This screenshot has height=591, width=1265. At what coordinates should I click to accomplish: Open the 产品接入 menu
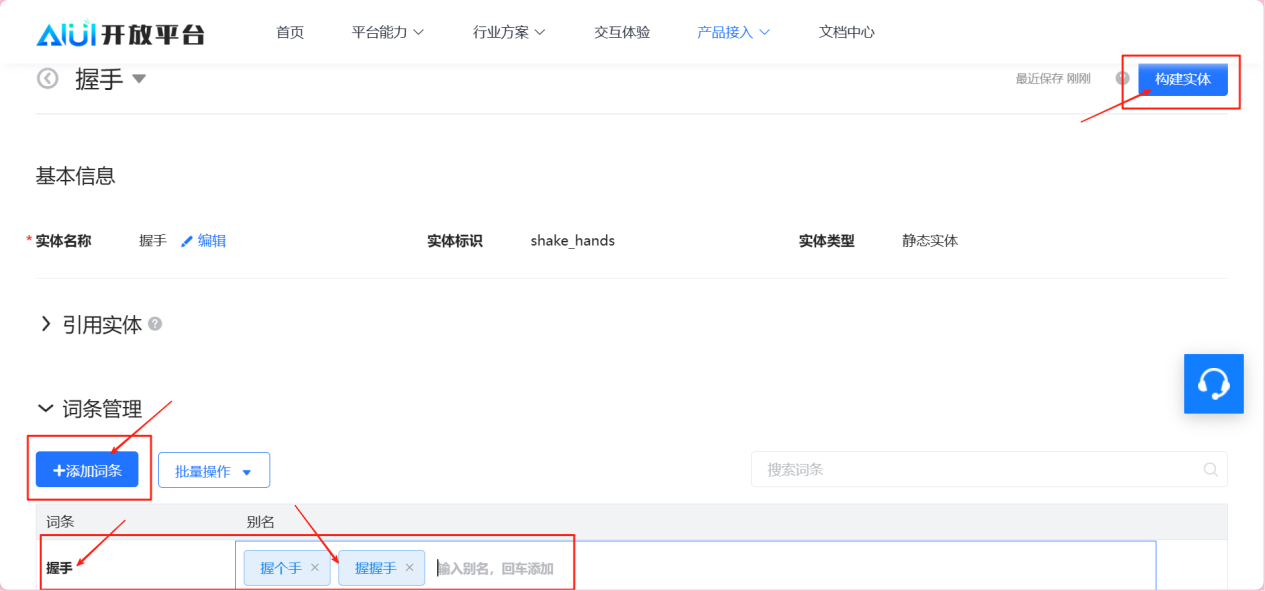pyautogui.click(x=733, y=32)
